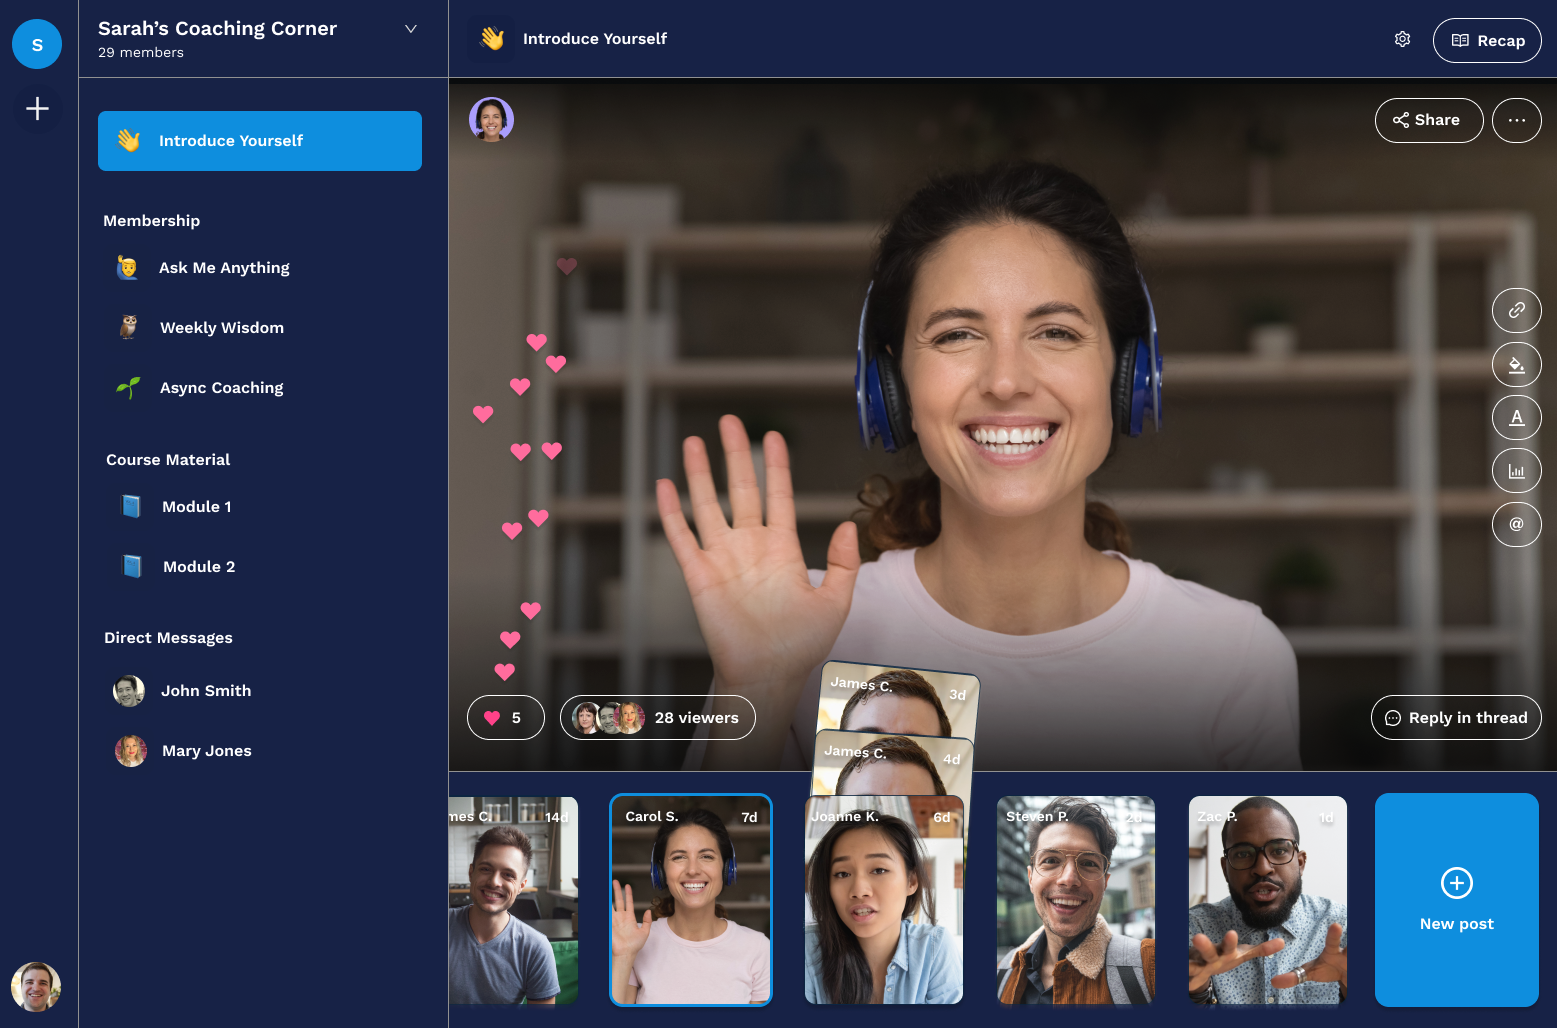Image resolution: width=1557 pixels, height=1028 pixels.
Task: Open the poll chart icon
Action: (1517, 471)
